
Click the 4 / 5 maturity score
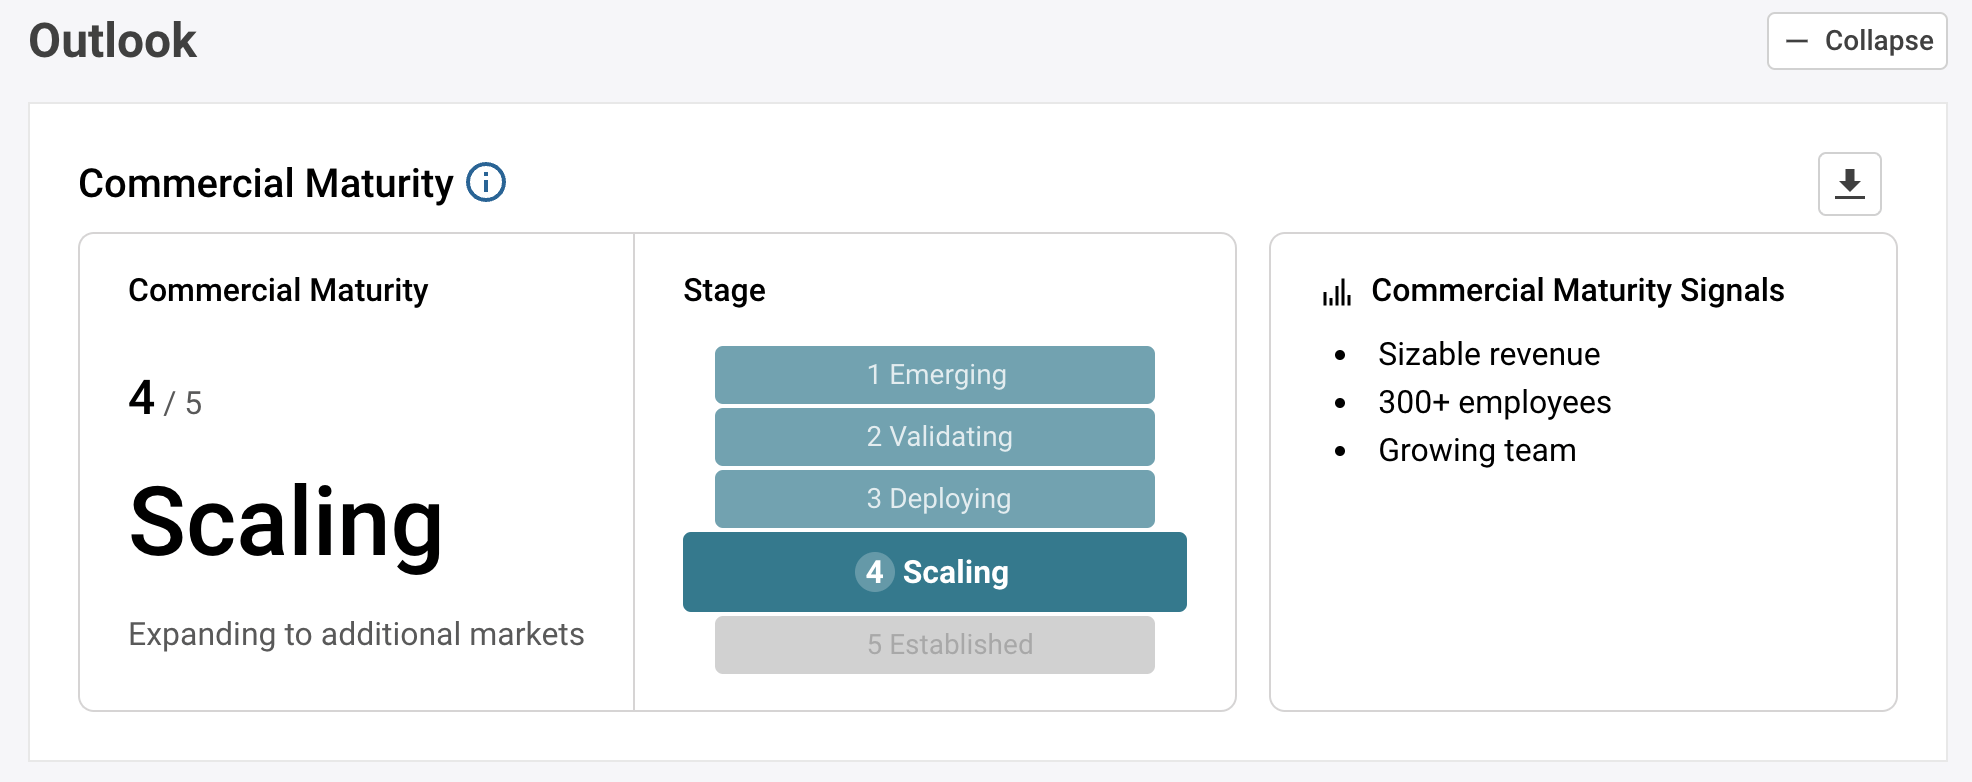click(165, 399)
